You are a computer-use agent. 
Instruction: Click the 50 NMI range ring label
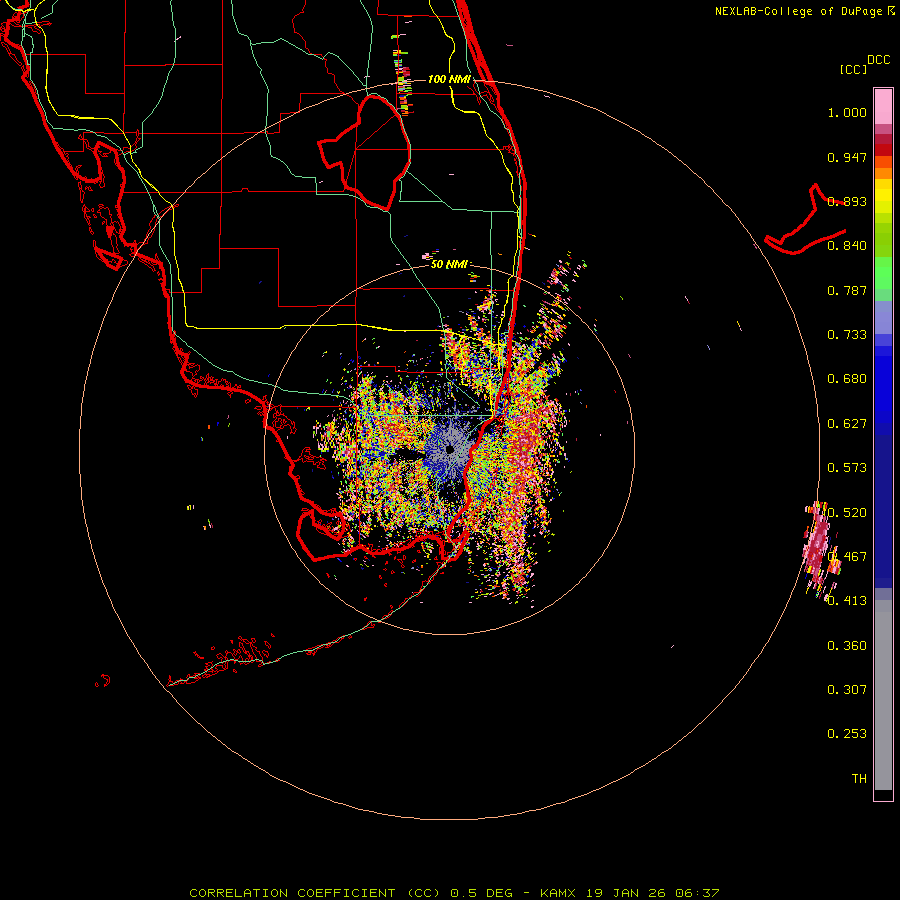pyautogui.click(x=448, y=265)
